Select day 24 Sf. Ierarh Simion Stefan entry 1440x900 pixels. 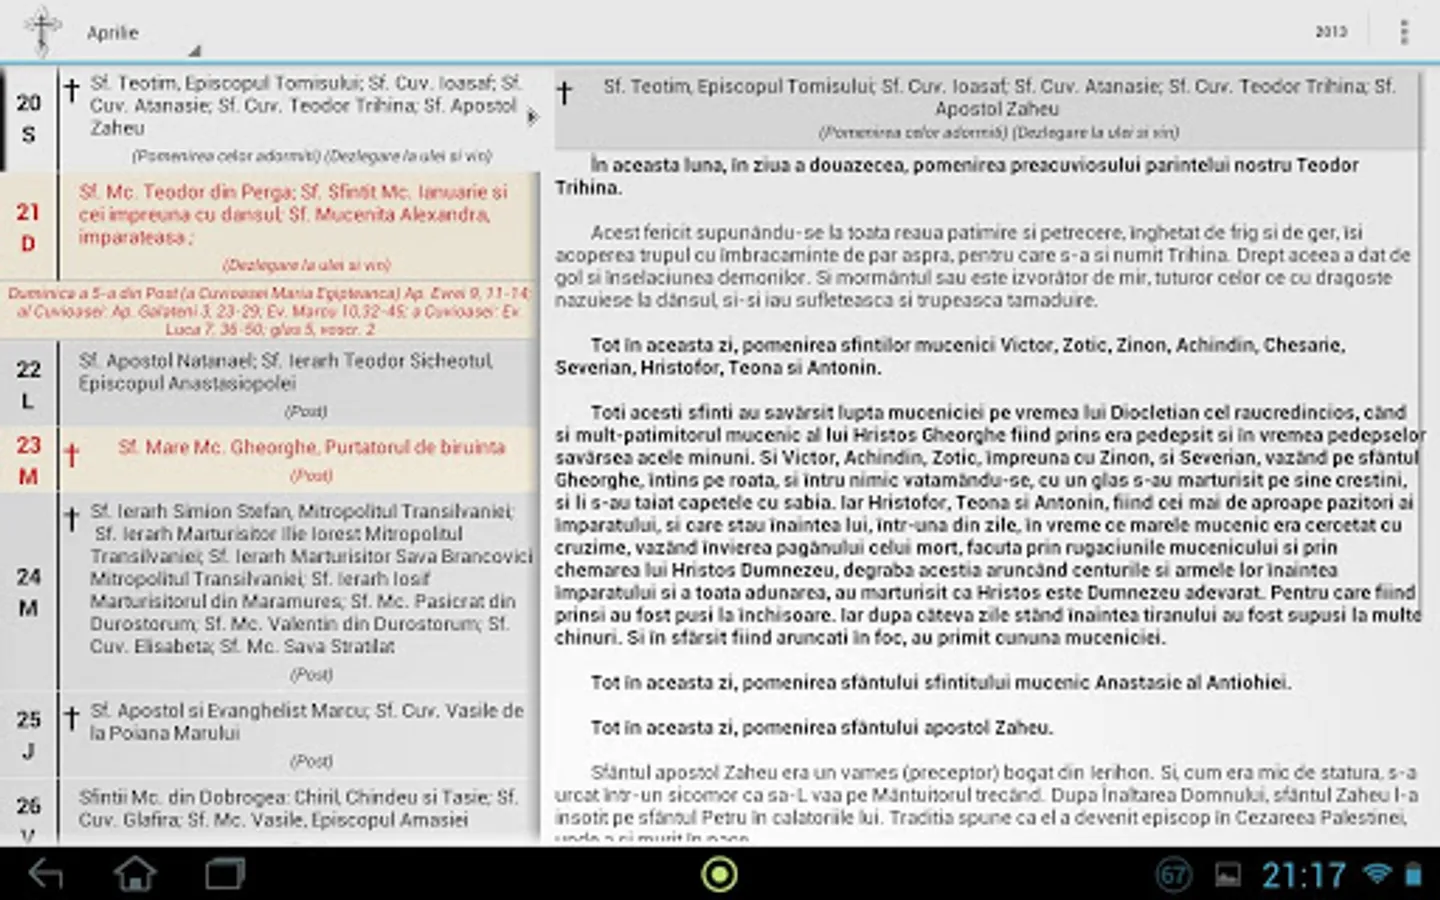click(x=270, y=592)
